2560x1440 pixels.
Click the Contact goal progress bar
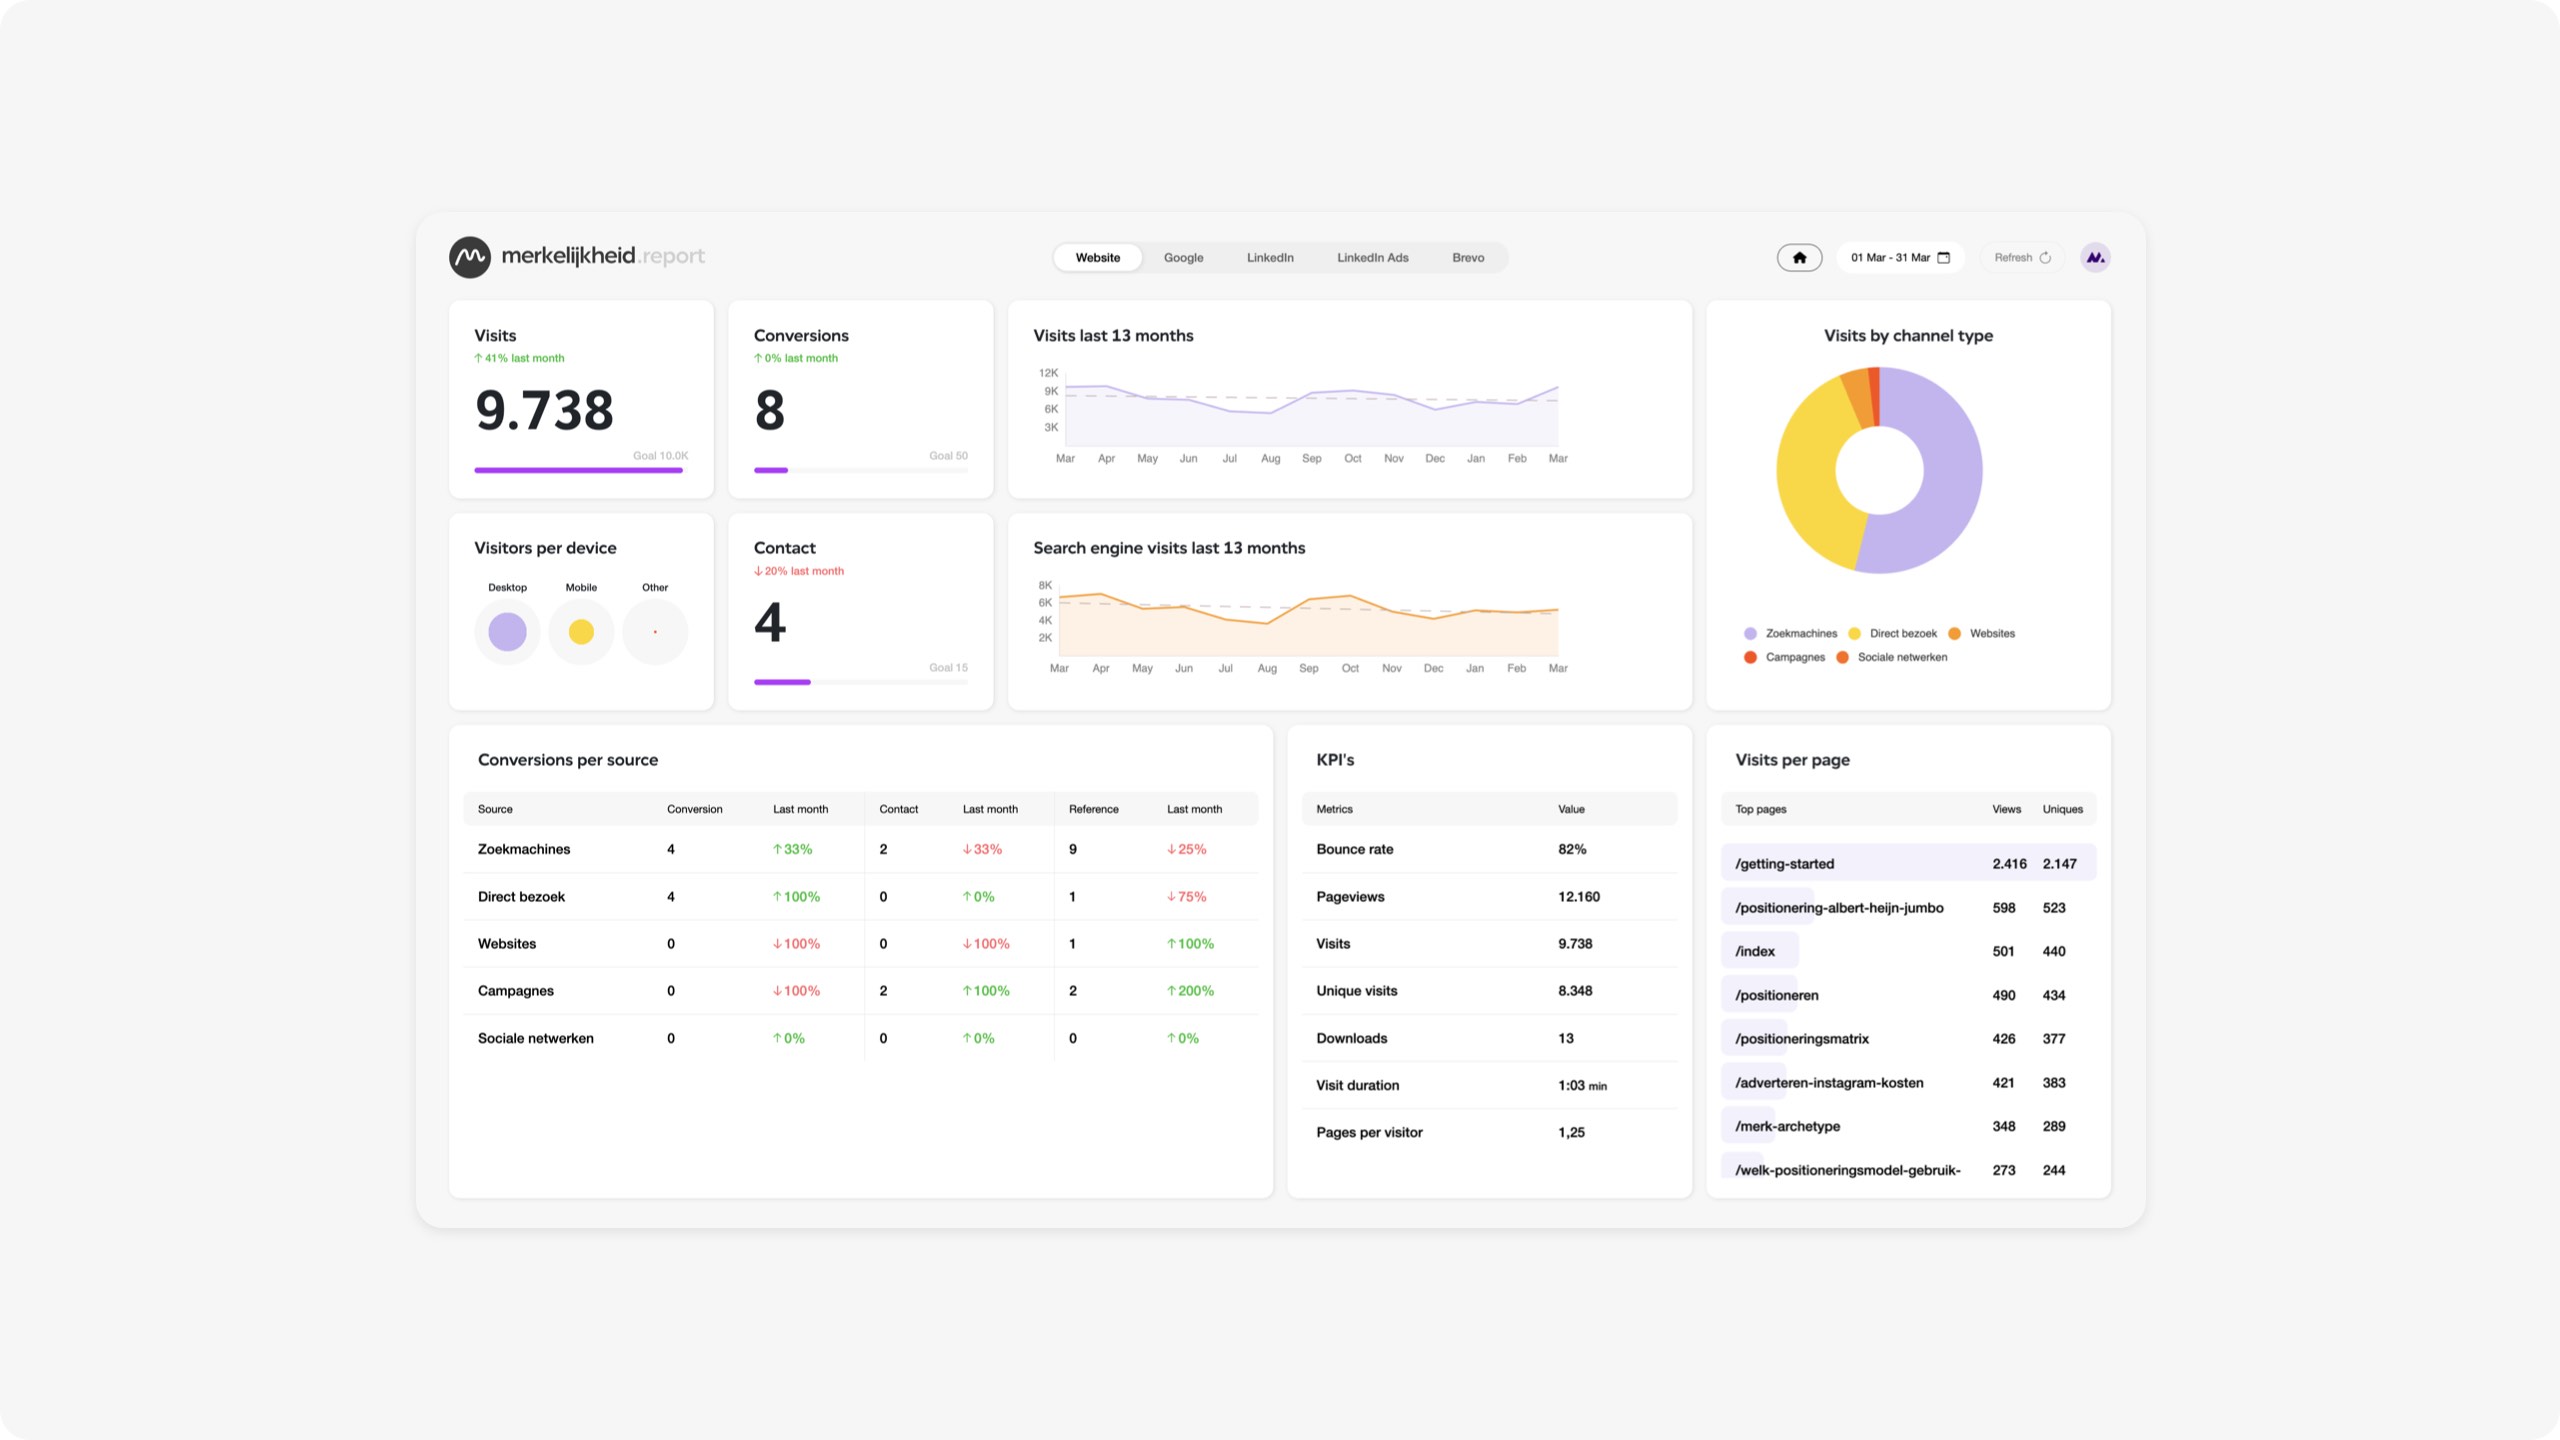[861, 682]
